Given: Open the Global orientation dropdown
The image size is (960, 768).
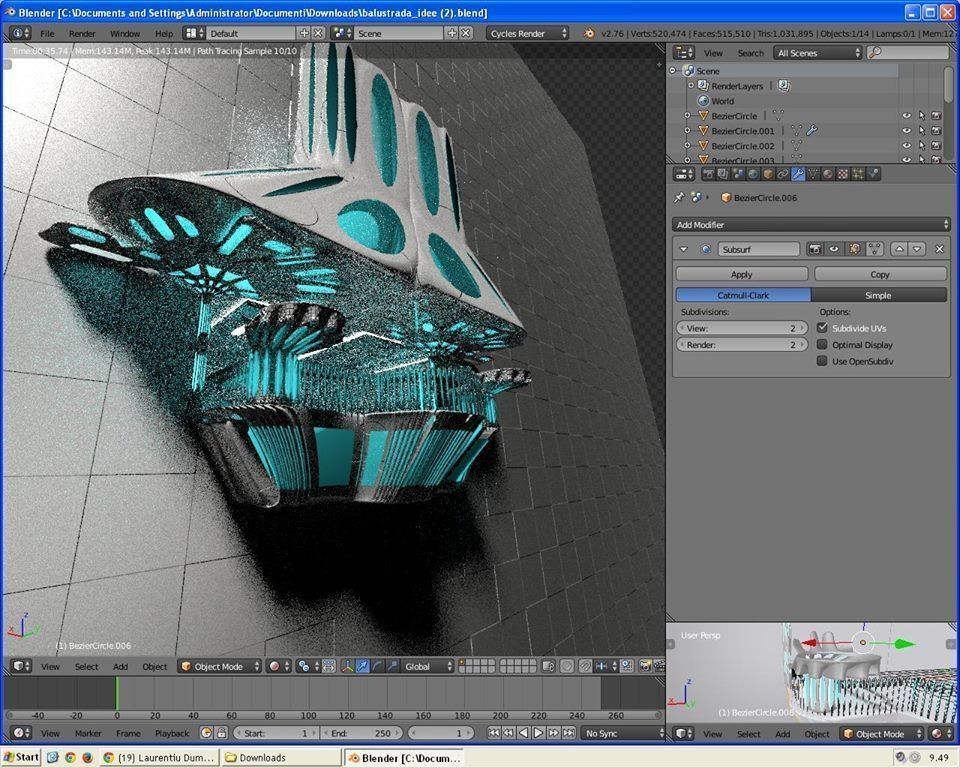Looking at the screenshot, I should (x=427, y=666).
